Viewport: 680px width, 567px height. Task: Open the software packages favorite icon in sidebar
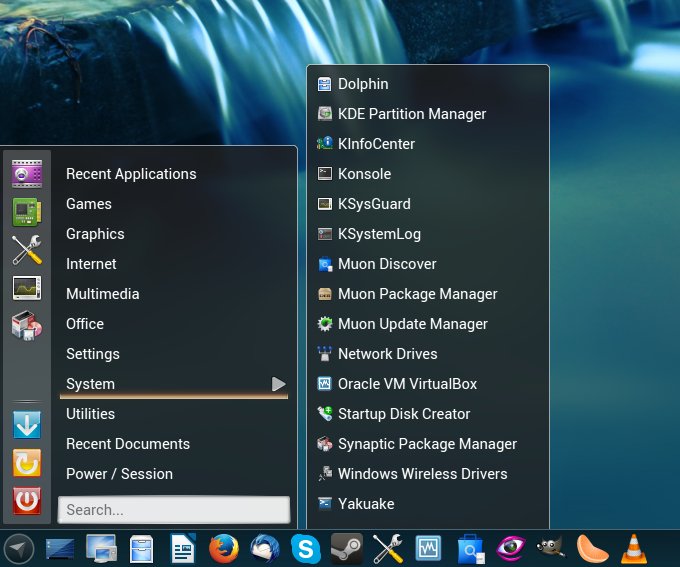[27, 325]
